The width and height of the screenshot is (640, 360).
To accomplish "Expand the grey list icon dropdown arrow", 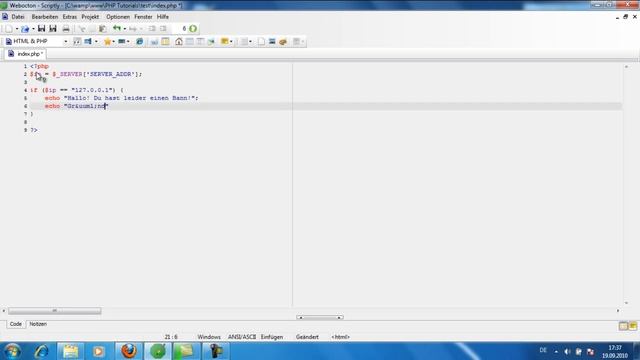I will 250,41.
